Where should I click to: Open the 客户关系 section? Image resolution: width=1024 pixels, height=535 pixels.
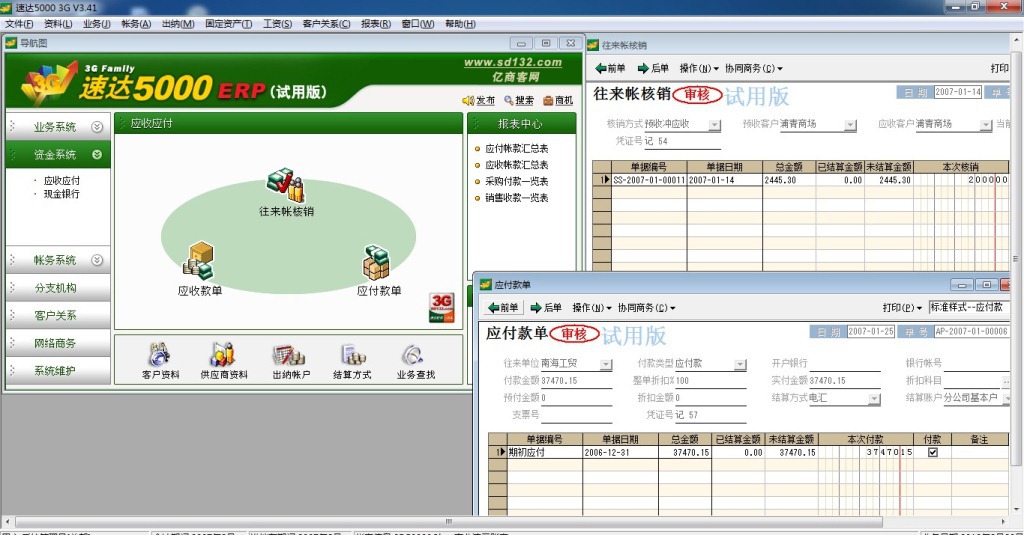click(x=58, y=316)
